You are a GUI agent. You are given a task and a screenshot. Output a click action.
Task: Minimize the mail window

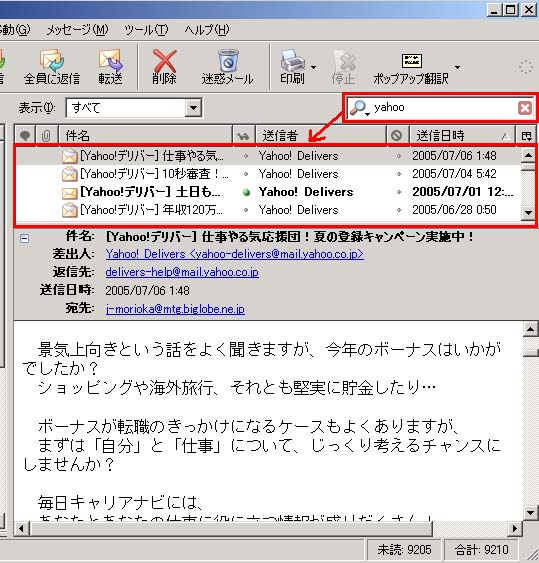pos(494,10)
